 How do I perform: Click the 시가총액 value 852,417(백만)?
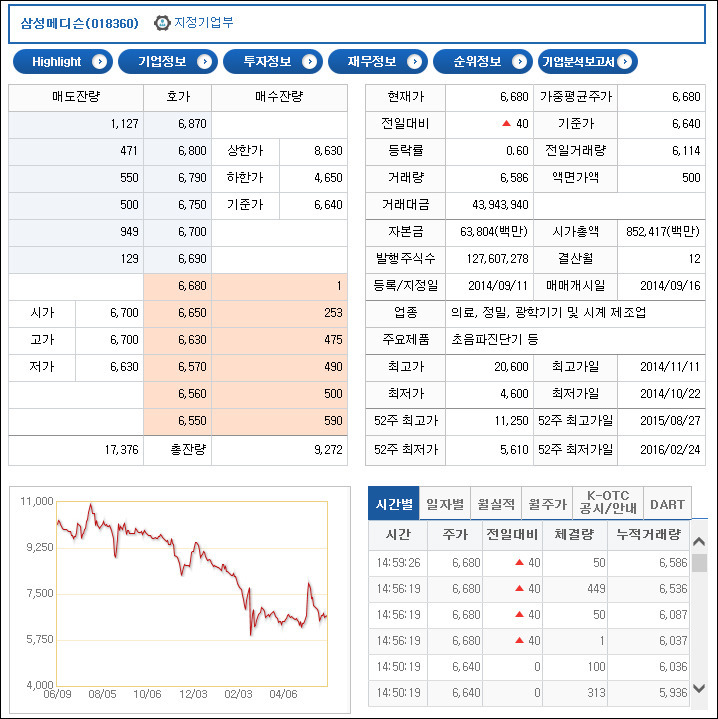coord(663,232)
